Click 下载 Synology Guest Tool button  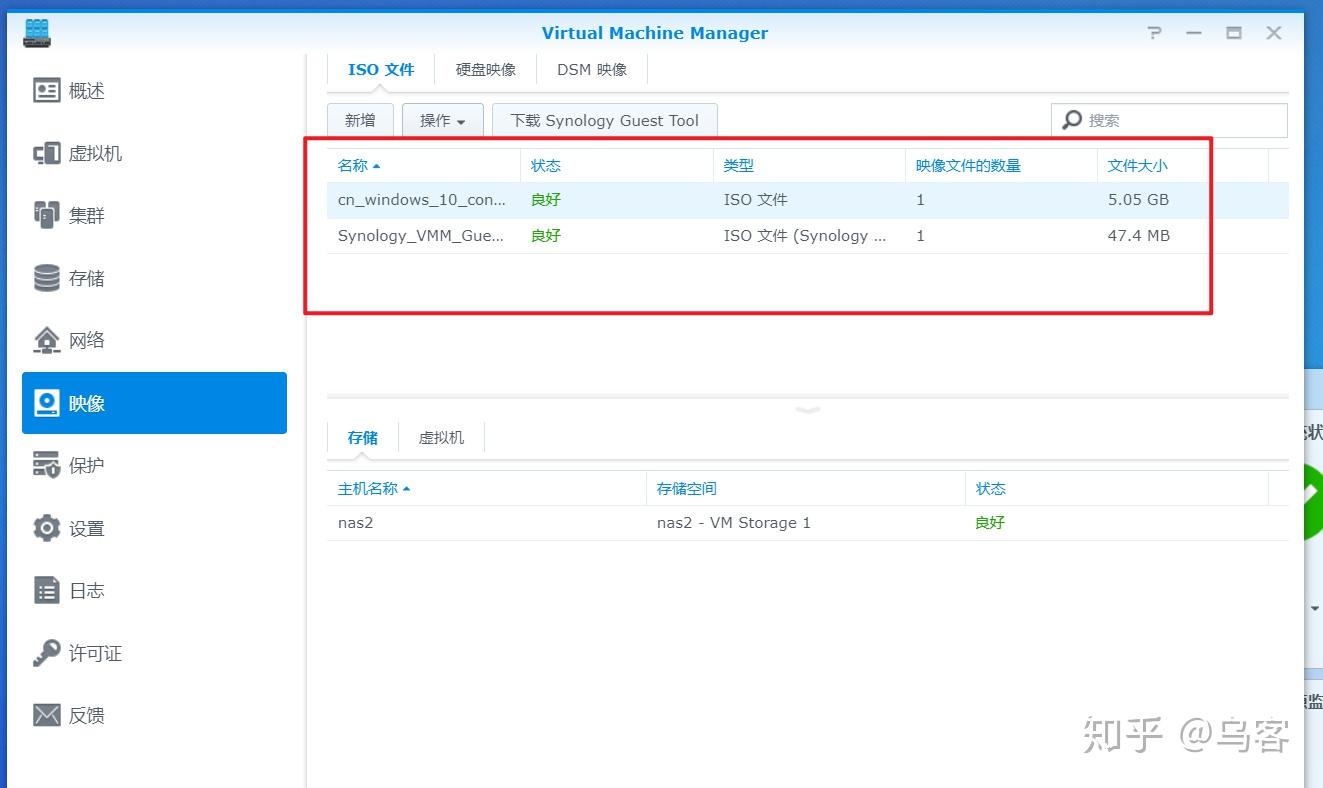pos(605,120)
